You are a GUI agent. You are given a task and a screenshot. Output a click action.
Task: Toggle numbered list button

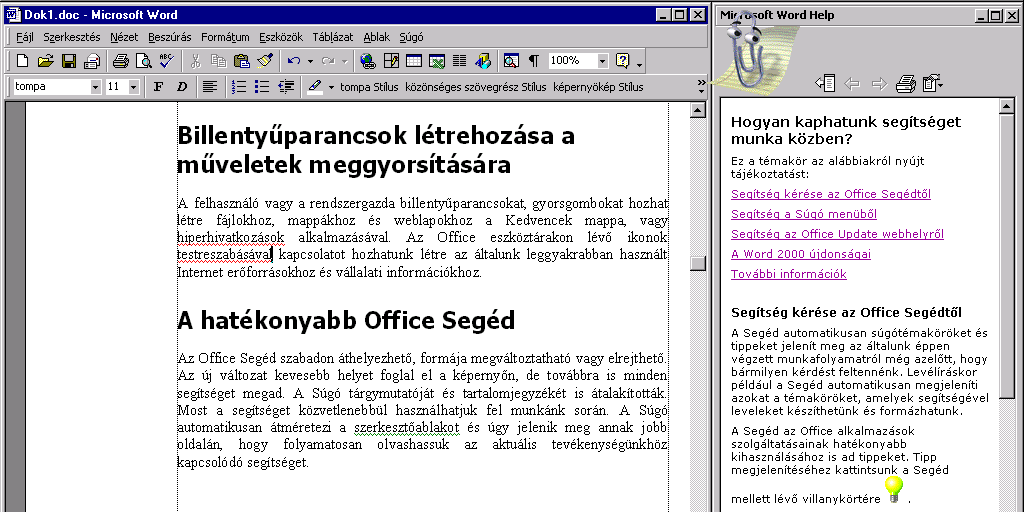239,87
